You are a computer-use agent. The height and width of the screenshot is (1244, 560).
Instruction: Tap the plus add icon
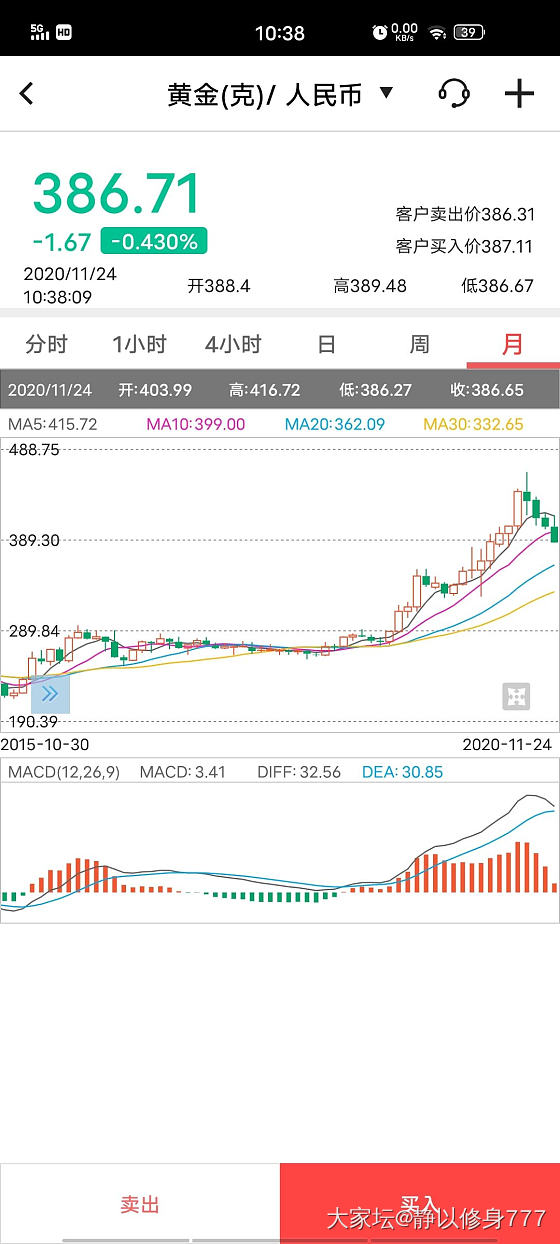coord(519,94)
